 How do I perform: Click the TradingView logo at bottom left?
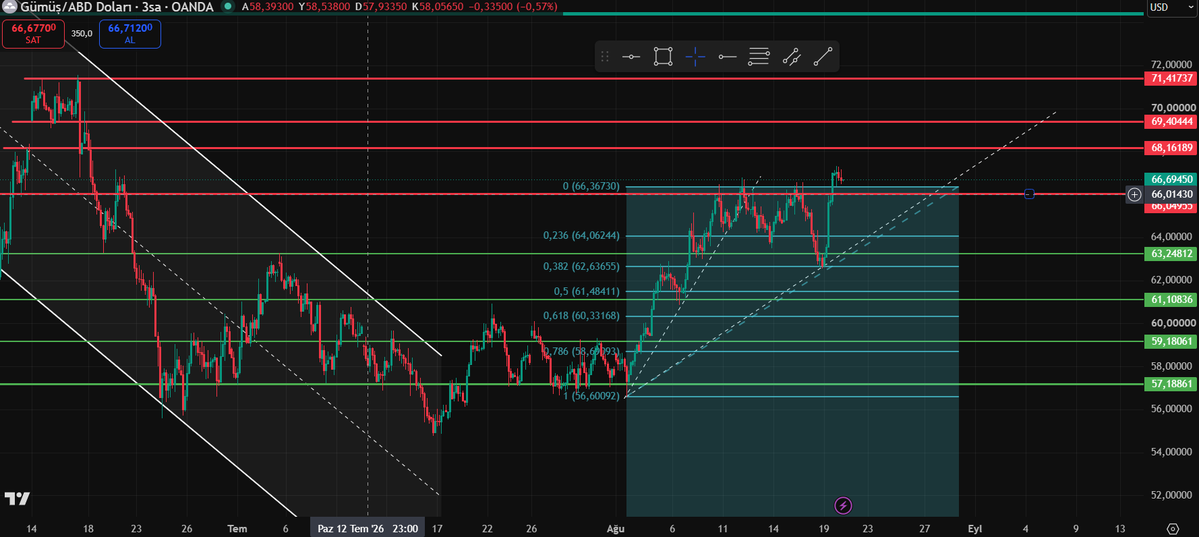pos(17,499)
